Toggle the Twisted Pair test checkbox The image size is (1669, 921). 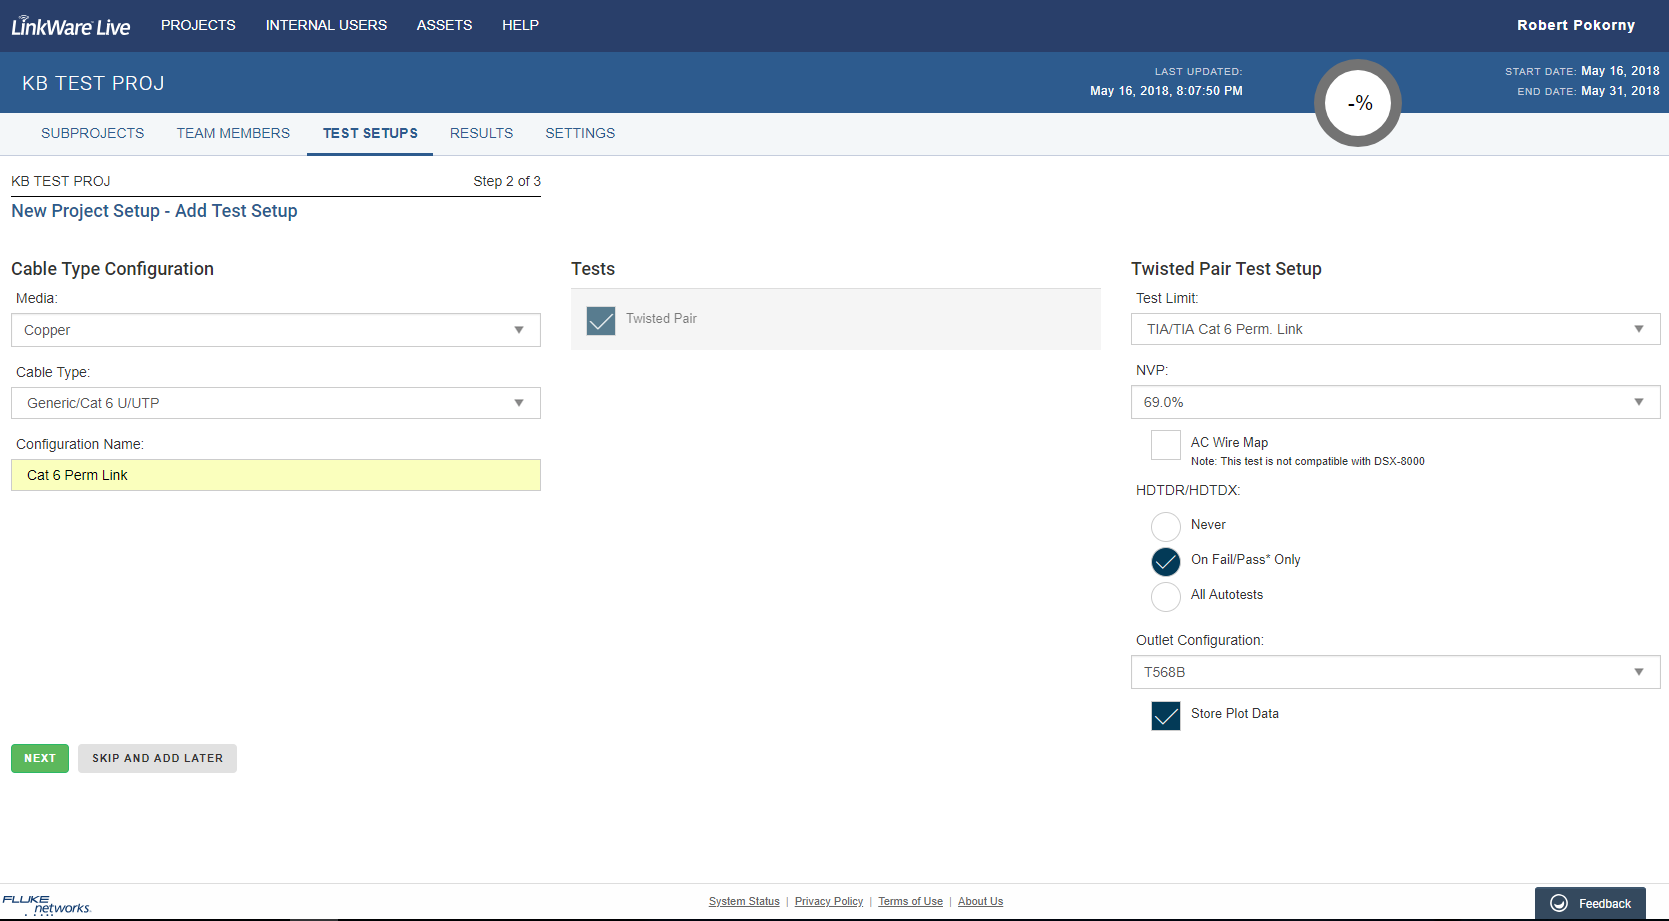tap(601, 321)
